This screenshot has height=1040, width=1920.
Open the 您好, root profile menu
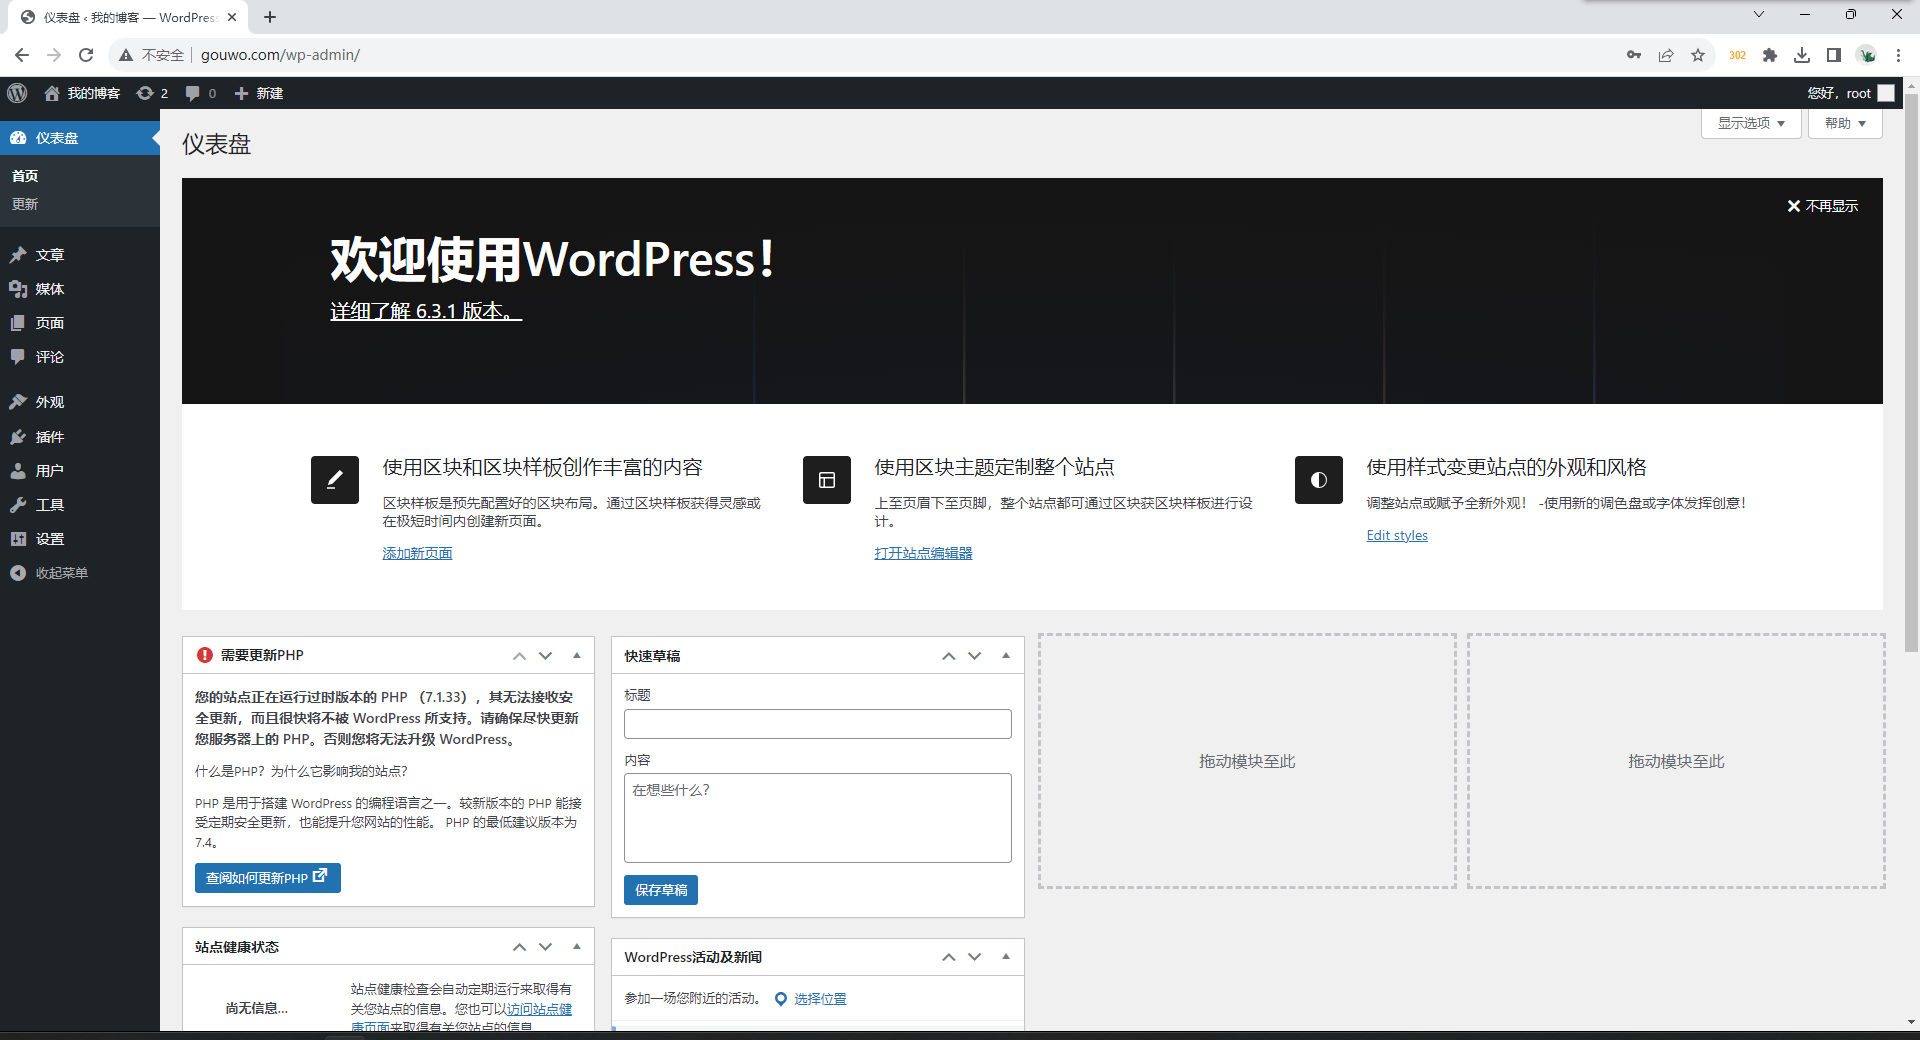pos(1850,93)
